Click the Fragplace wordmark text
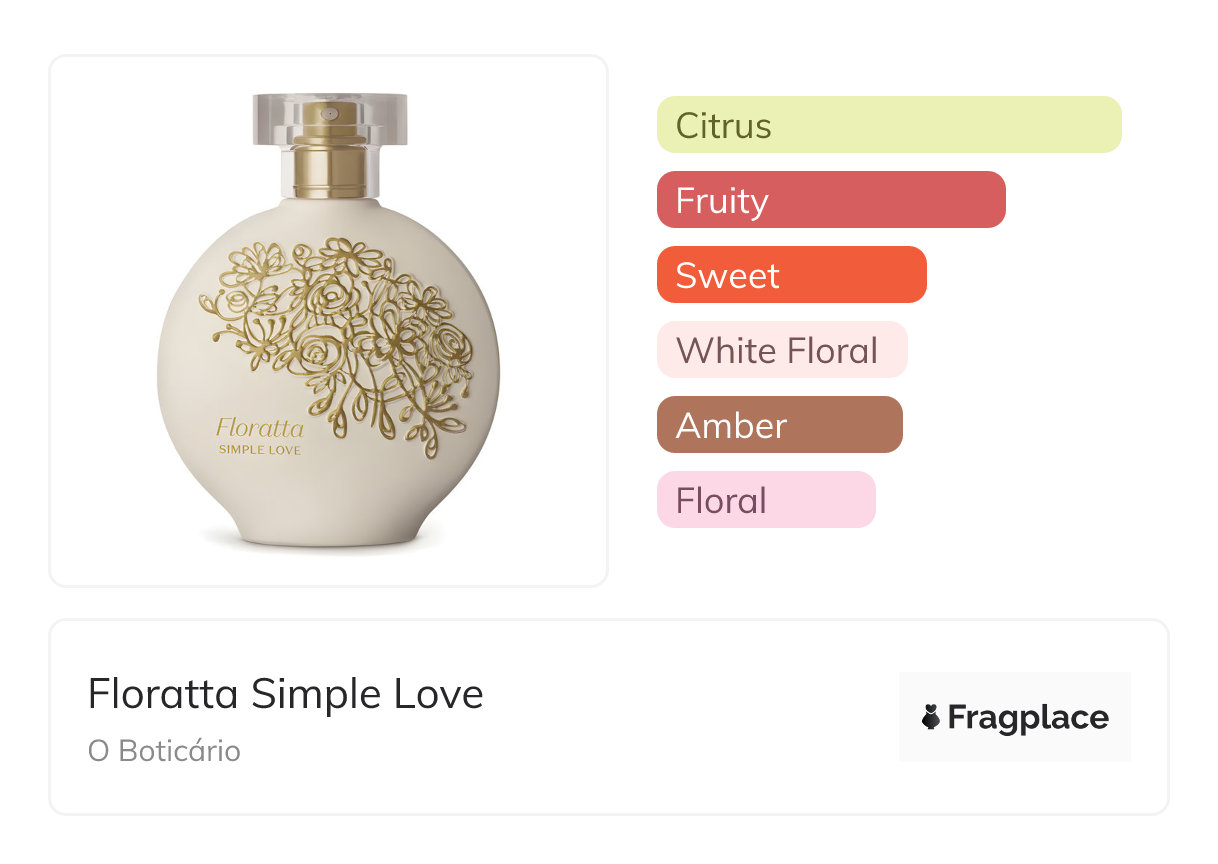The image size is (1218, 864). coord(1028,718)
